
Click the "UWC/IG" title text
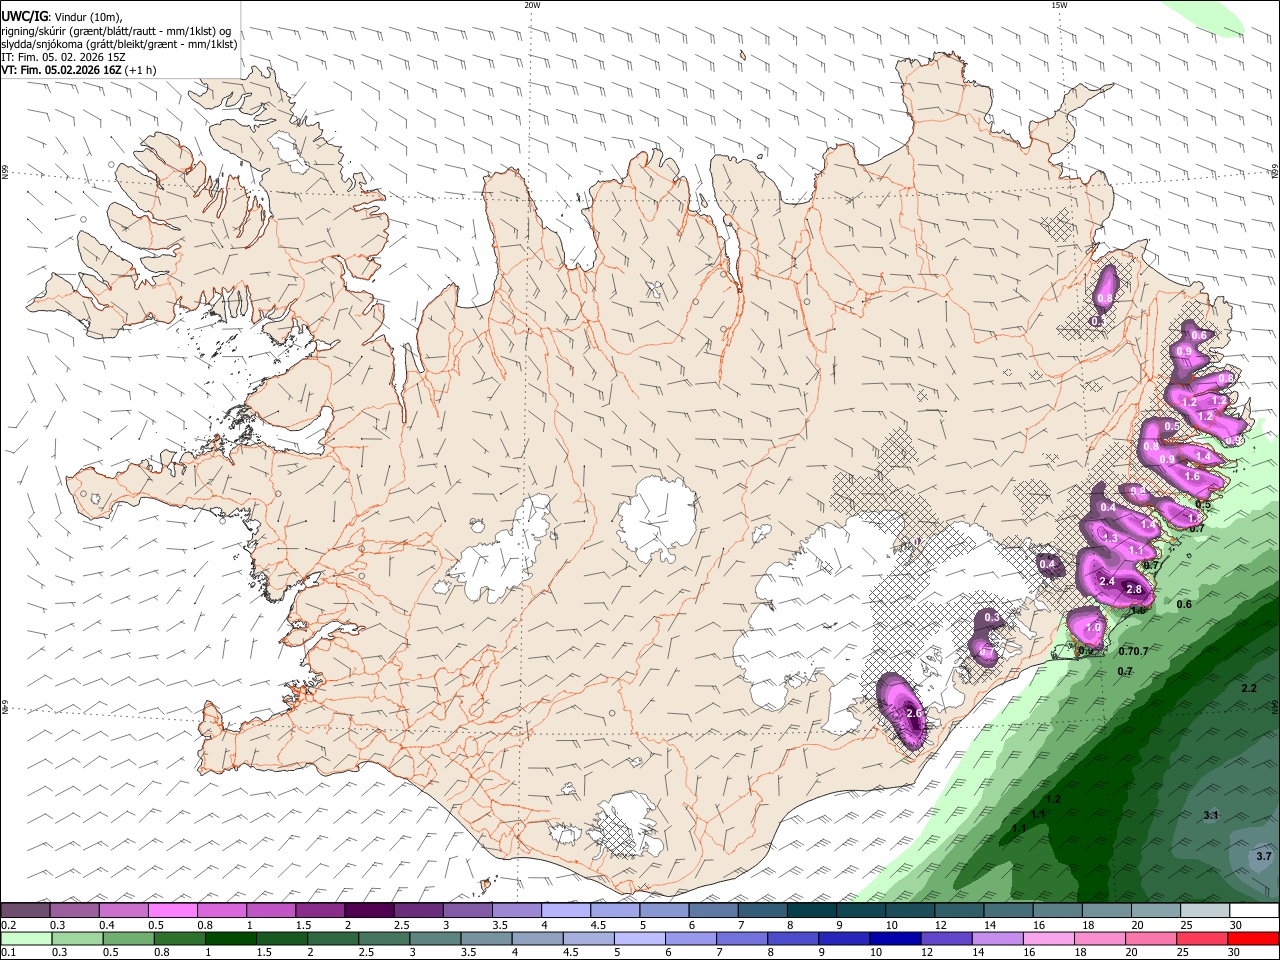[x=24, y=16]
